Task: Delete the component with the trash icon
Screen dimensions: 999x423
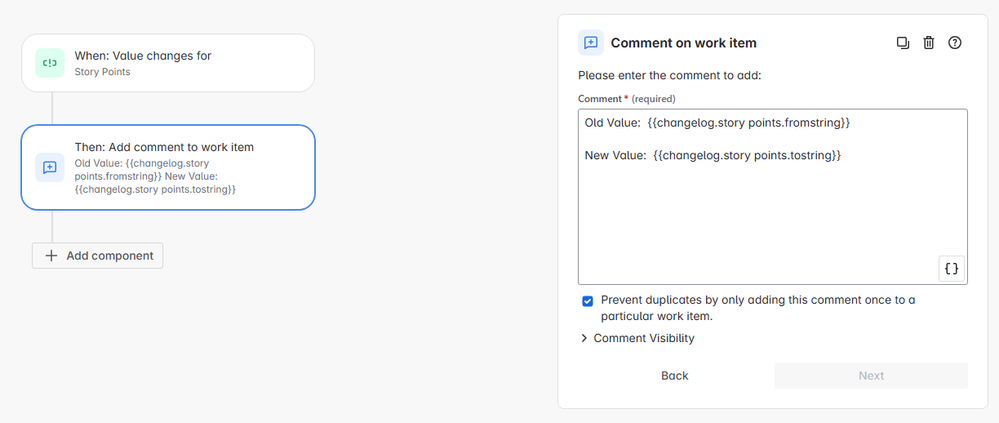Action: (929, 43)
